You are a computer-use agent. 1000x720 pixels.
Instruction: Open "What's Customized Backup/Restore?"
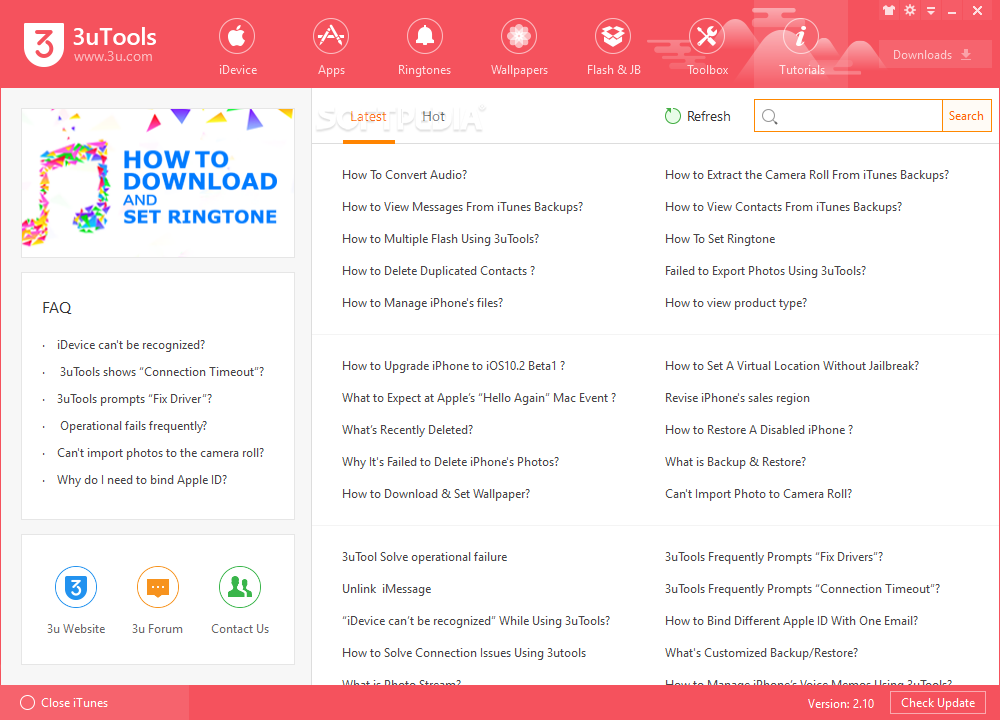point(761,653)
